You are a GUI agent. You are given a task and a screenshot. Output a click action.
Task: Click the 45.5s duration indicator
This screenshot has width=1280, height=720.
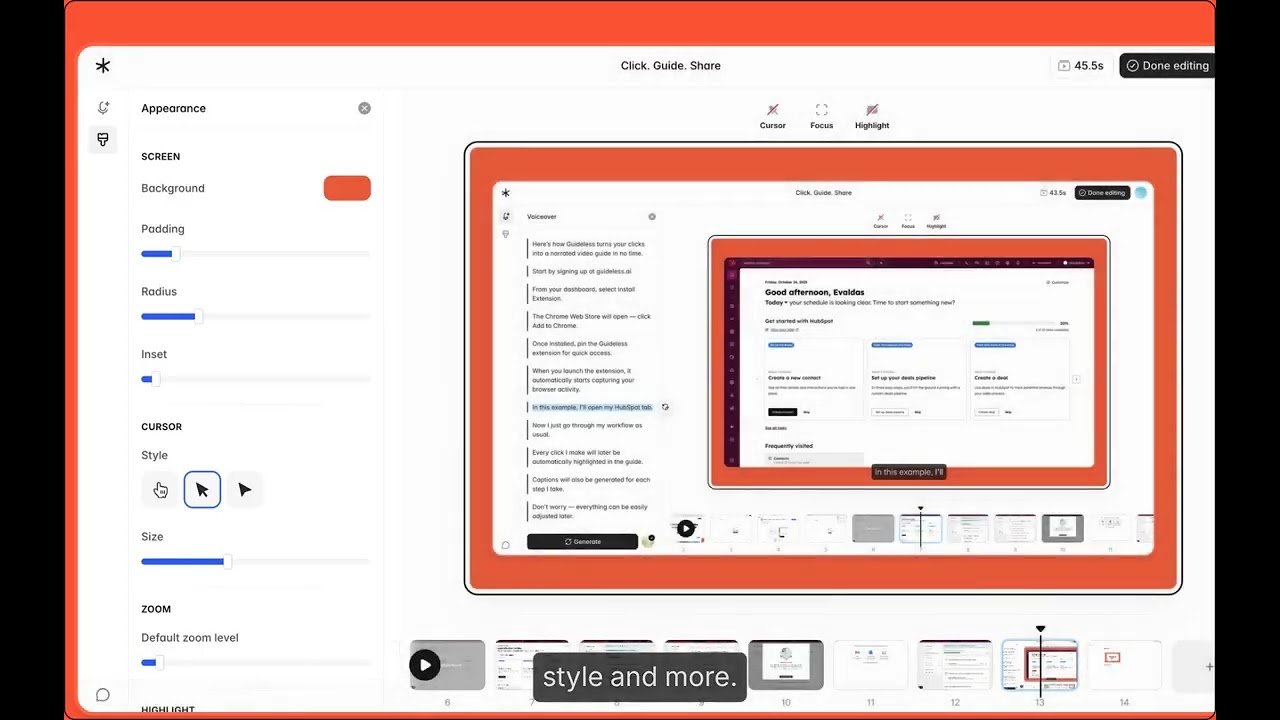[x=1081, y=66]
